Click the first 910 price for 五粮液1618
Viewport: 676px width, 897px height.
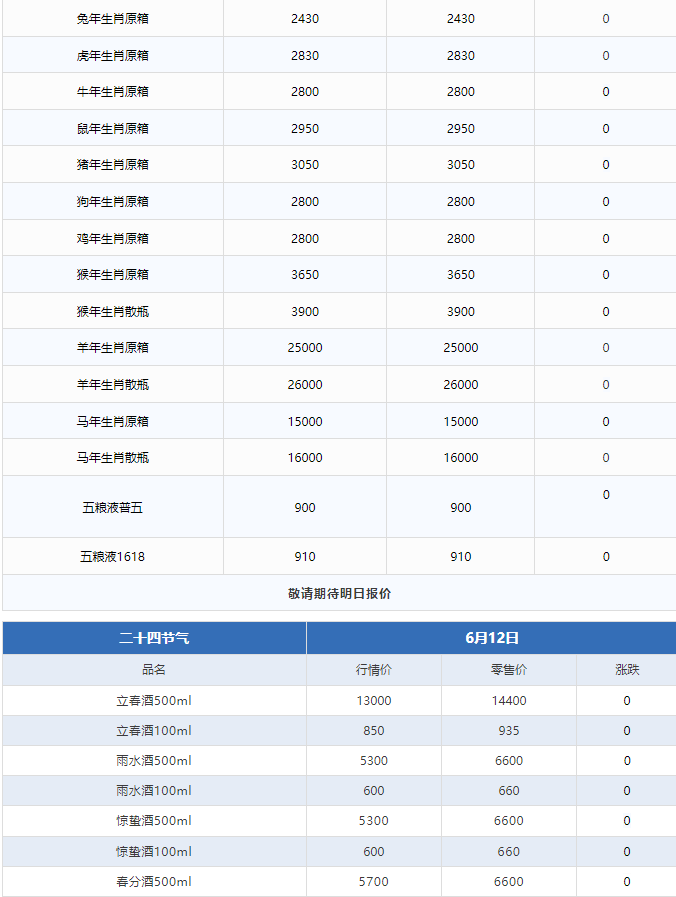tap(305, 557)
